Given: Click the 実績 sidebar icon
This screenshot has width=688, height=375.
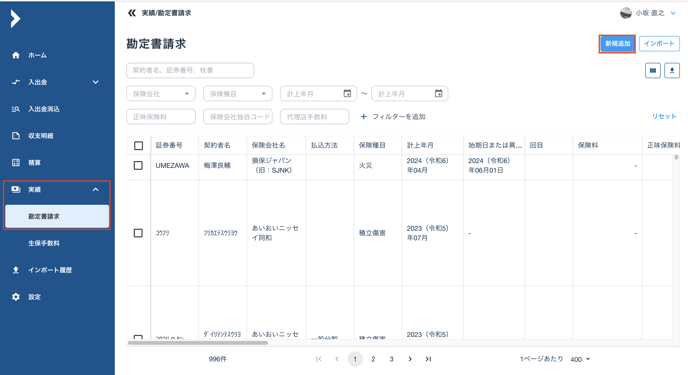Looking at the screenshot, I should 16,189.
